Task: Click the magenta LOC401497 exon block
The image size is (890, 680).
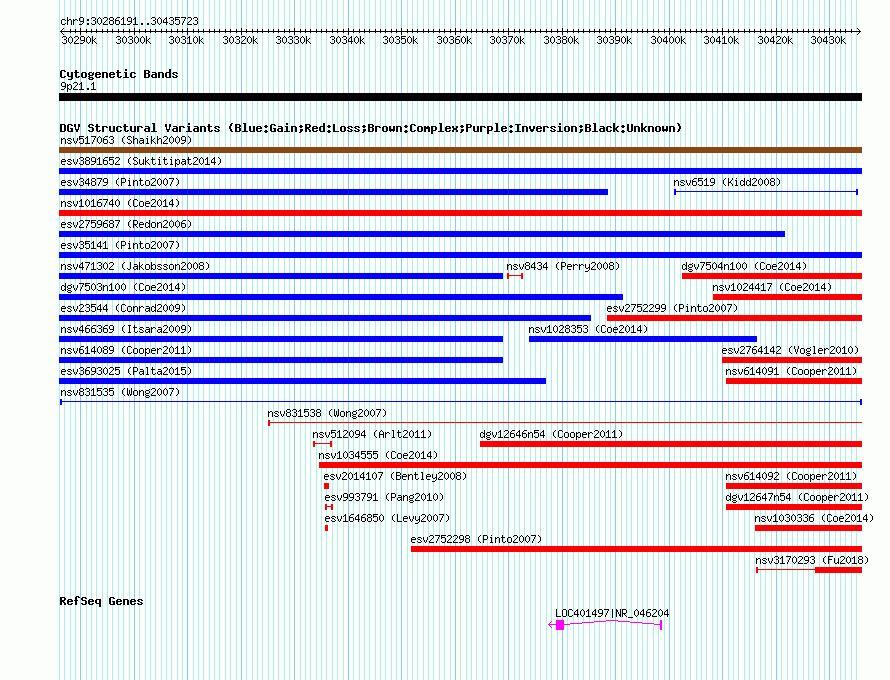Action: point(560,625)
